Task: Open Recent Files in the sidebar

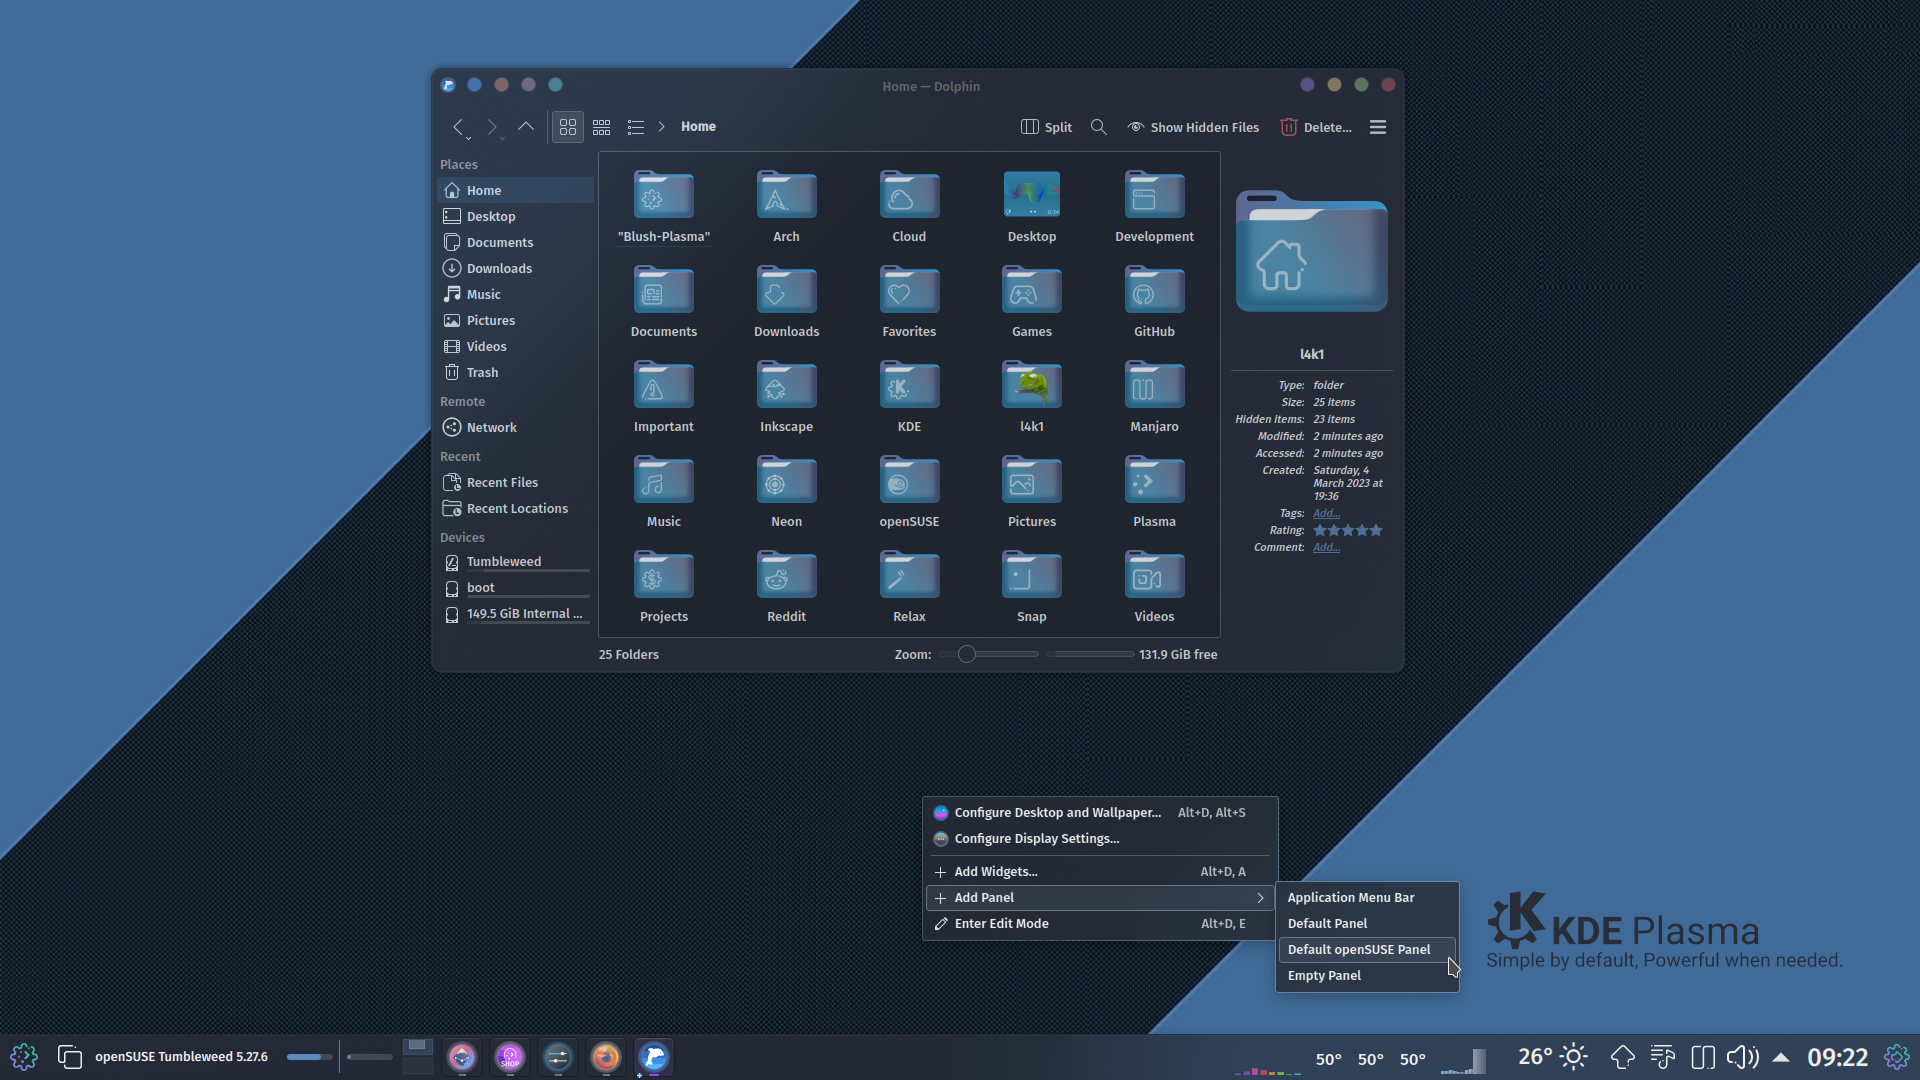Action: click(x=515, y=482)
